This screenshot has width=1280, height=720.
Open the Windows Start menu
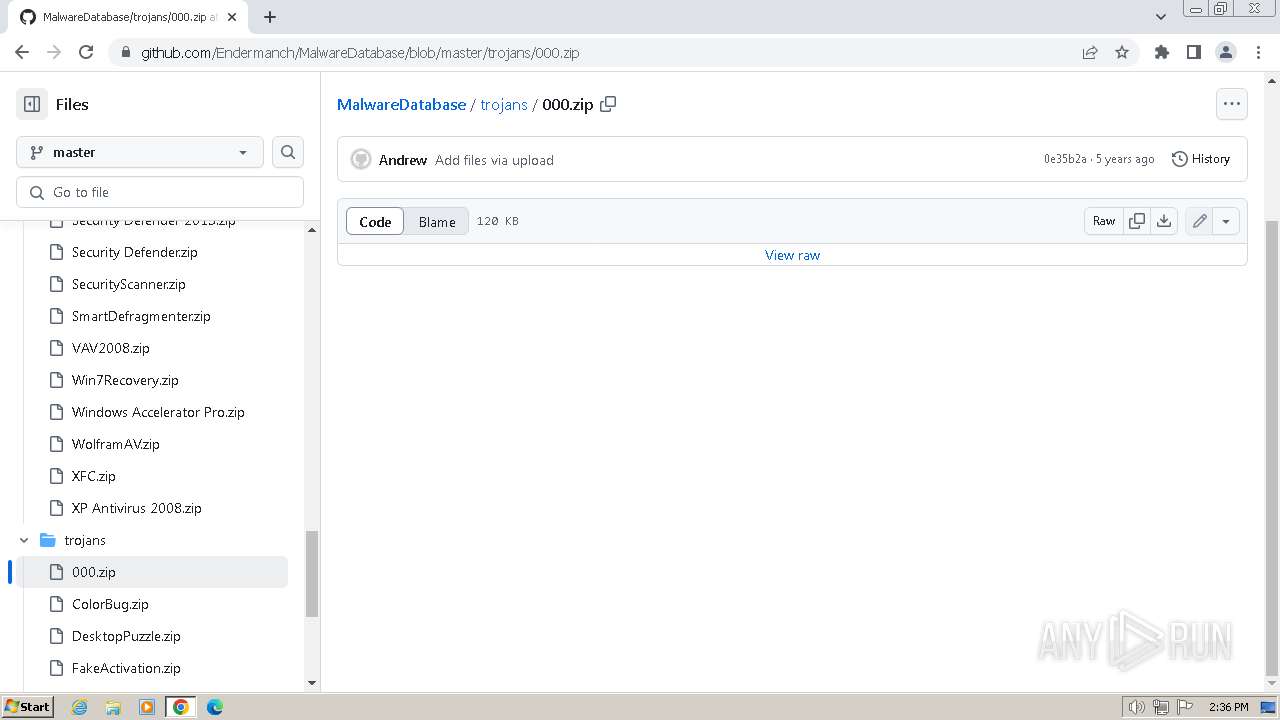point(28,707)
